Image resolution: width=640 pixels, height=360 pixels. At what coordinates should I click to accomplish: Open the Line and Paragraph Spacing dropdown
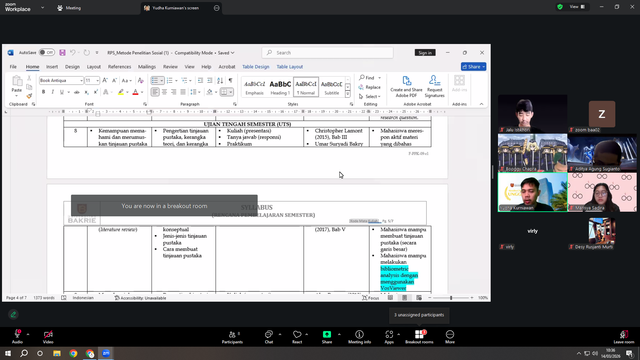click(x=195, y=92)
